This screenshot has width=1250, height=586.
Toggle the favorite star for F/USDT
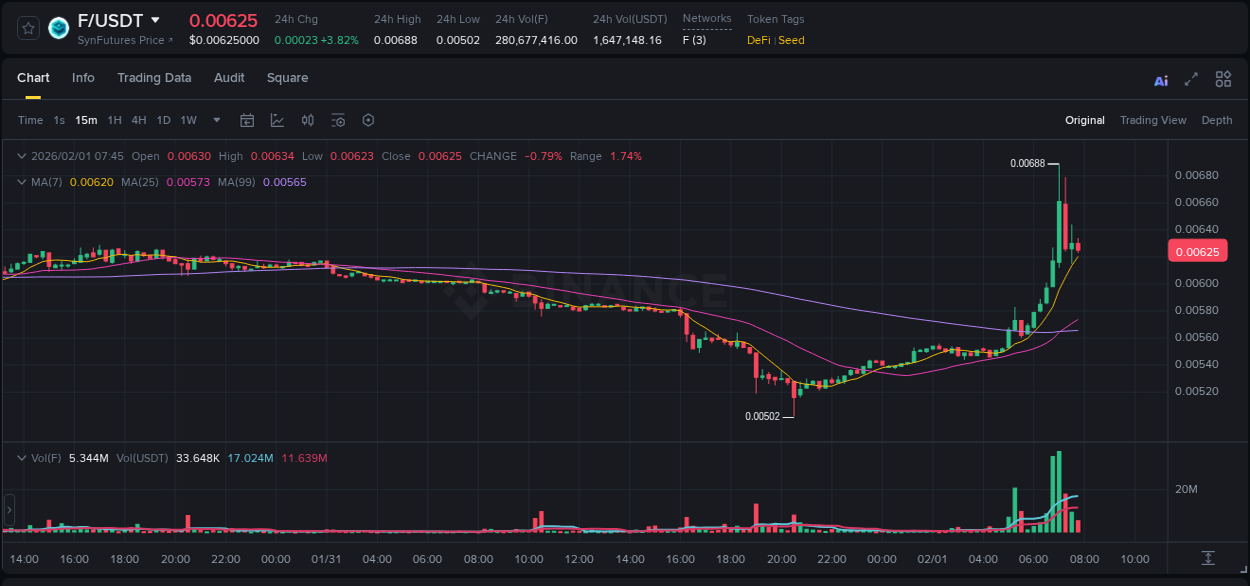click(27, 29)
